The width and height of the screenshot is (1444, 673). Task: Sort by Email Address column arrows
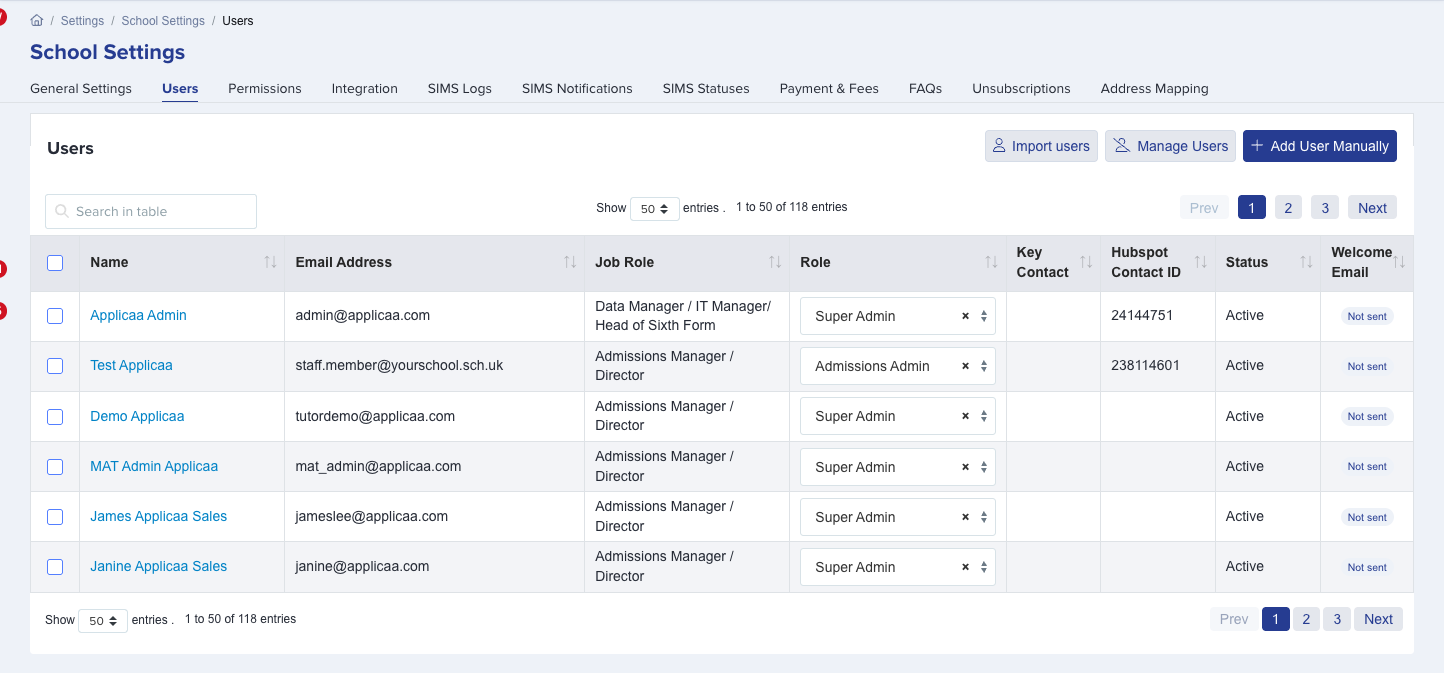(x=570, y=262)
